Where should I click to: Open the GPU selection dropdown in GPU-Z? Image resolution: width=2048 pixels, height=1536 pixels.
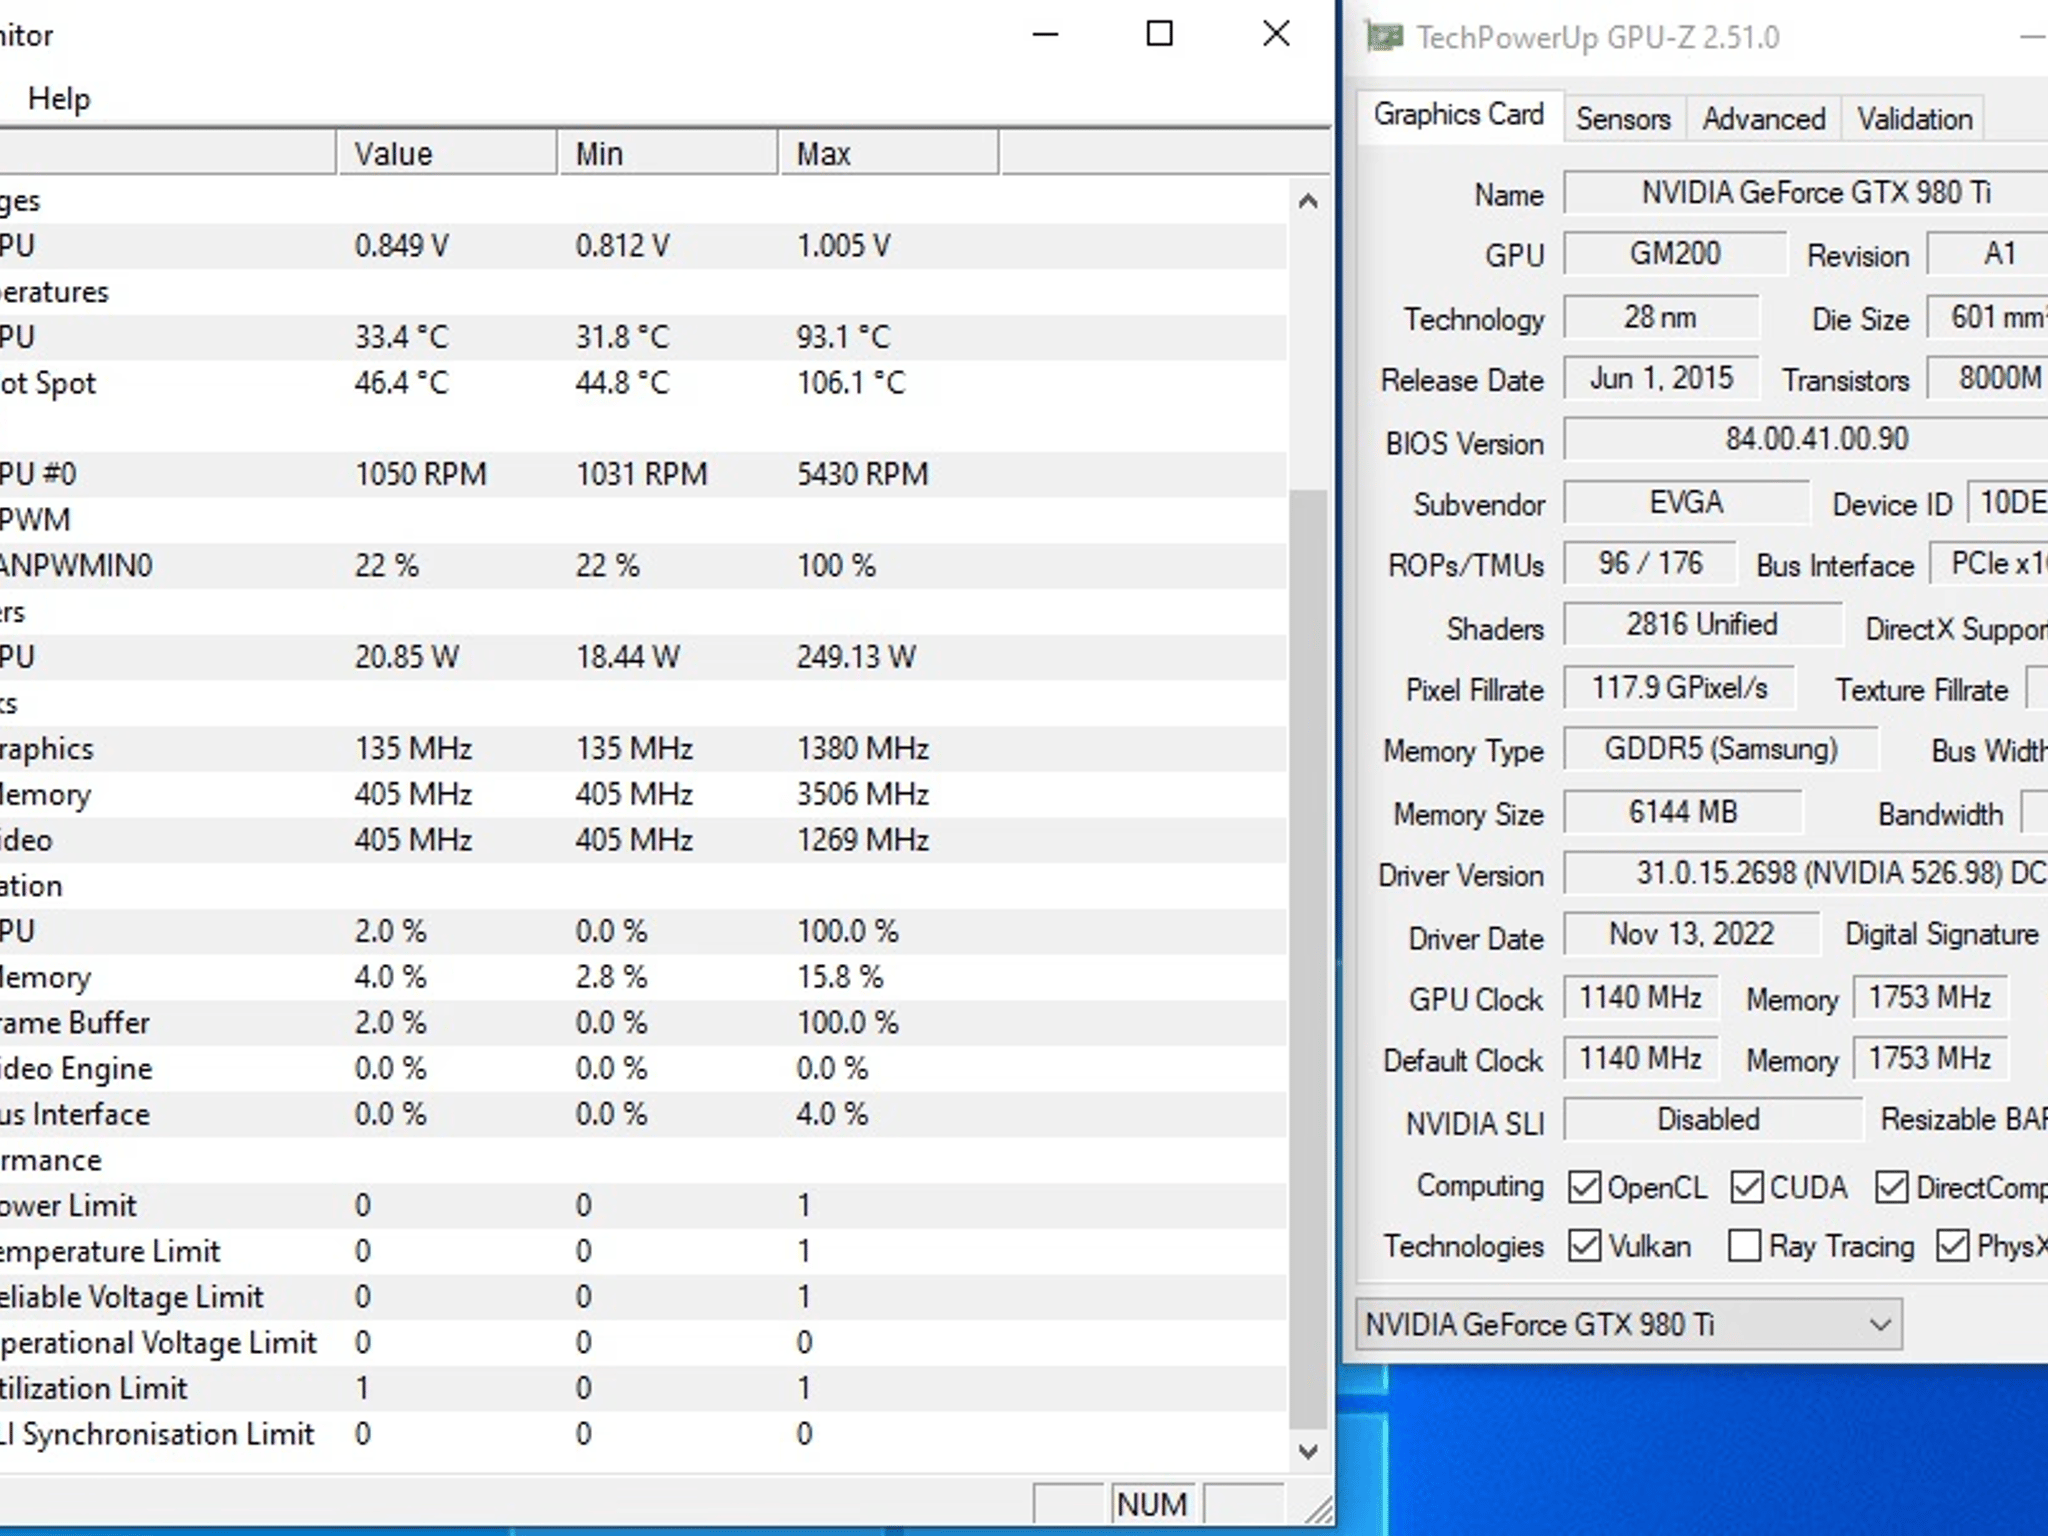tap(1629, 1325)
